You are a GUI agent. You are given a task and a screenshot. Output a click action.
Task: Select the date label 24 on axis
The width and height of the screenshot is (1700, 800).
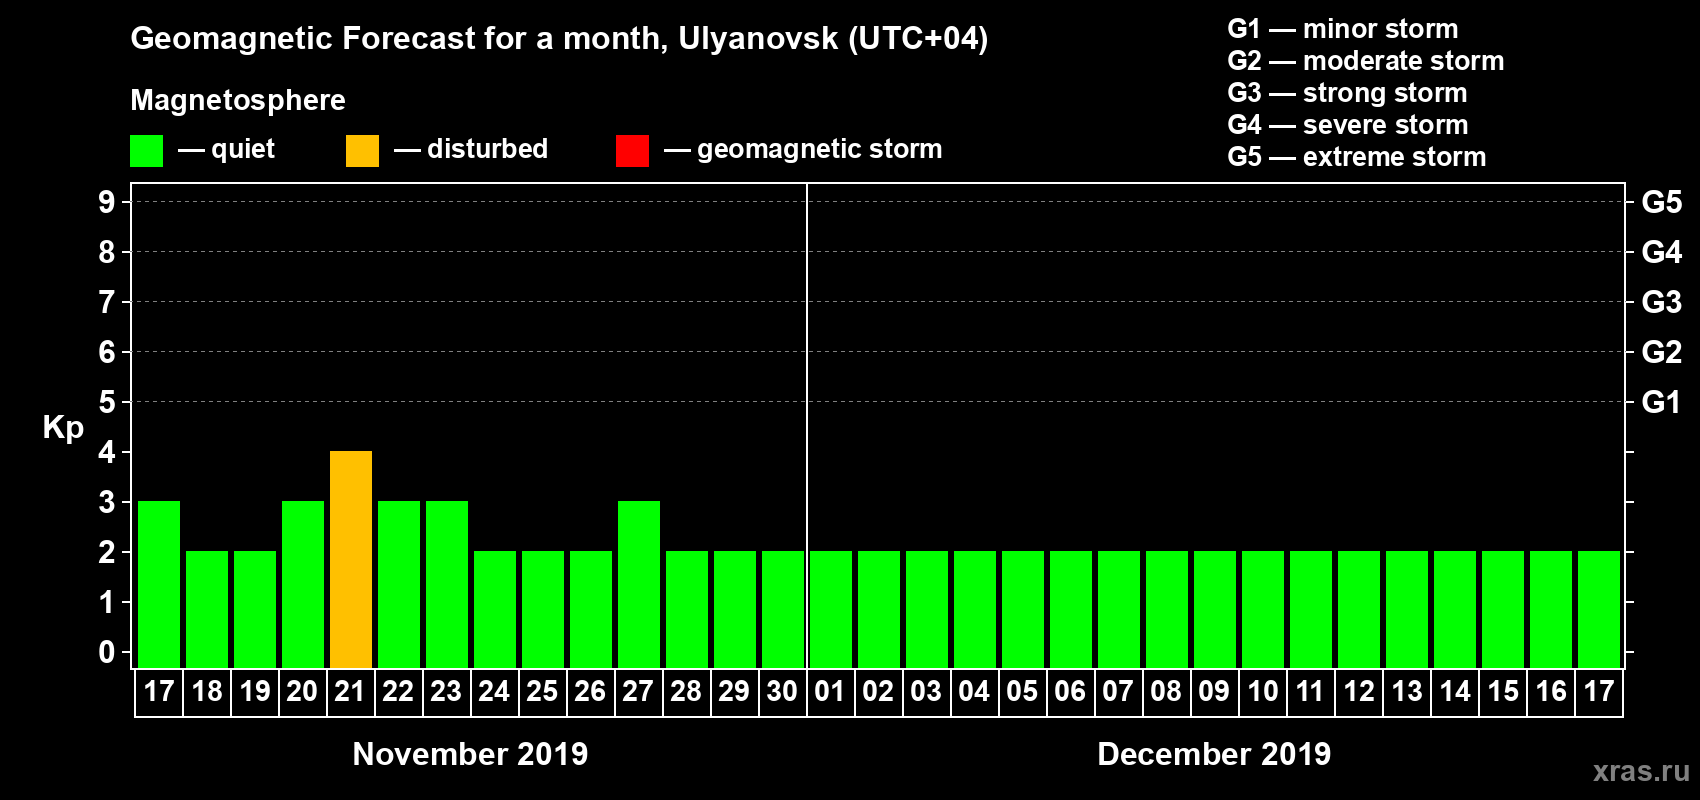[494, 691]
